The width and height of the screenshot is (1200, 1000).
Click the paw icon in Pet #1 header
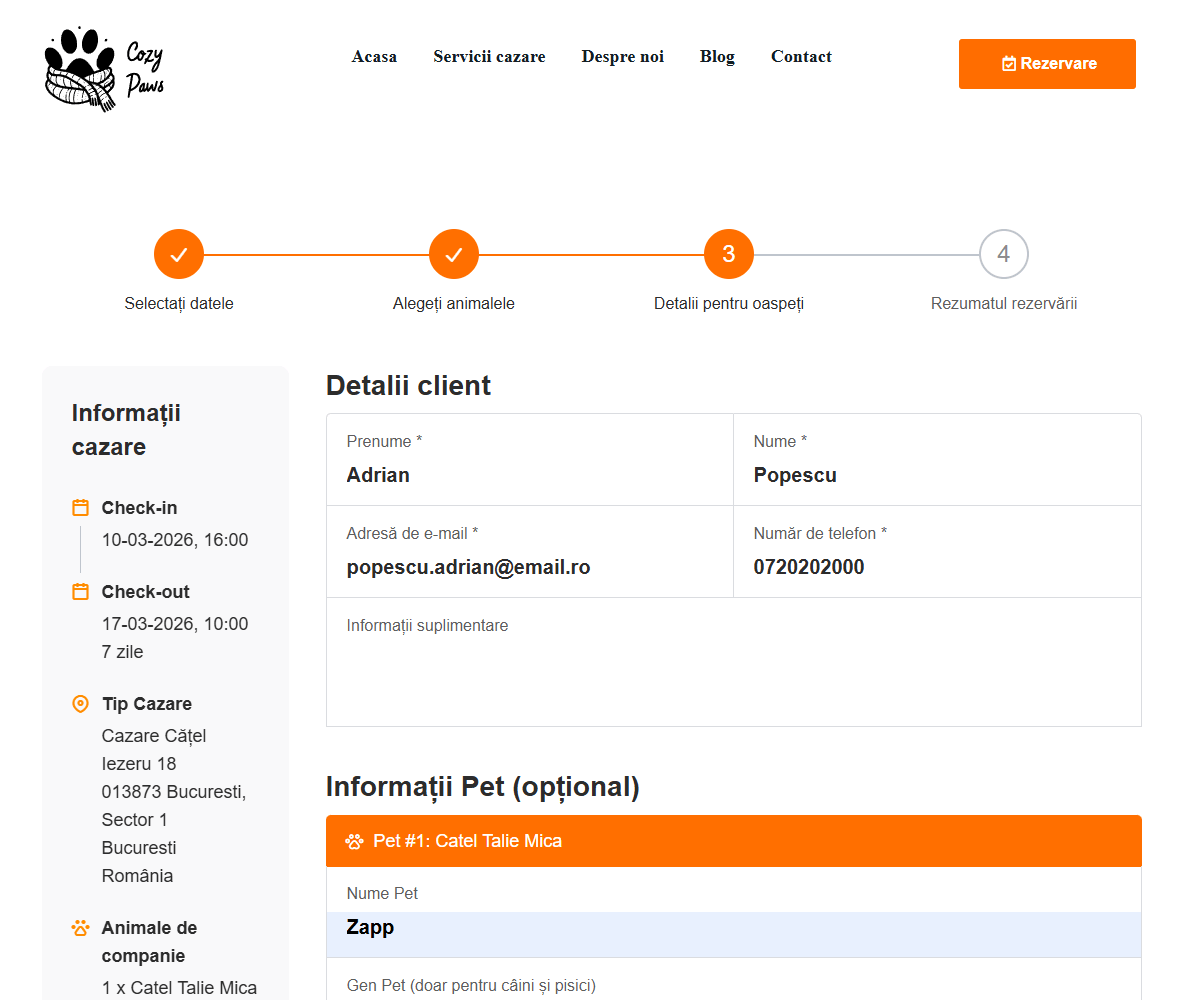[354, 841]
